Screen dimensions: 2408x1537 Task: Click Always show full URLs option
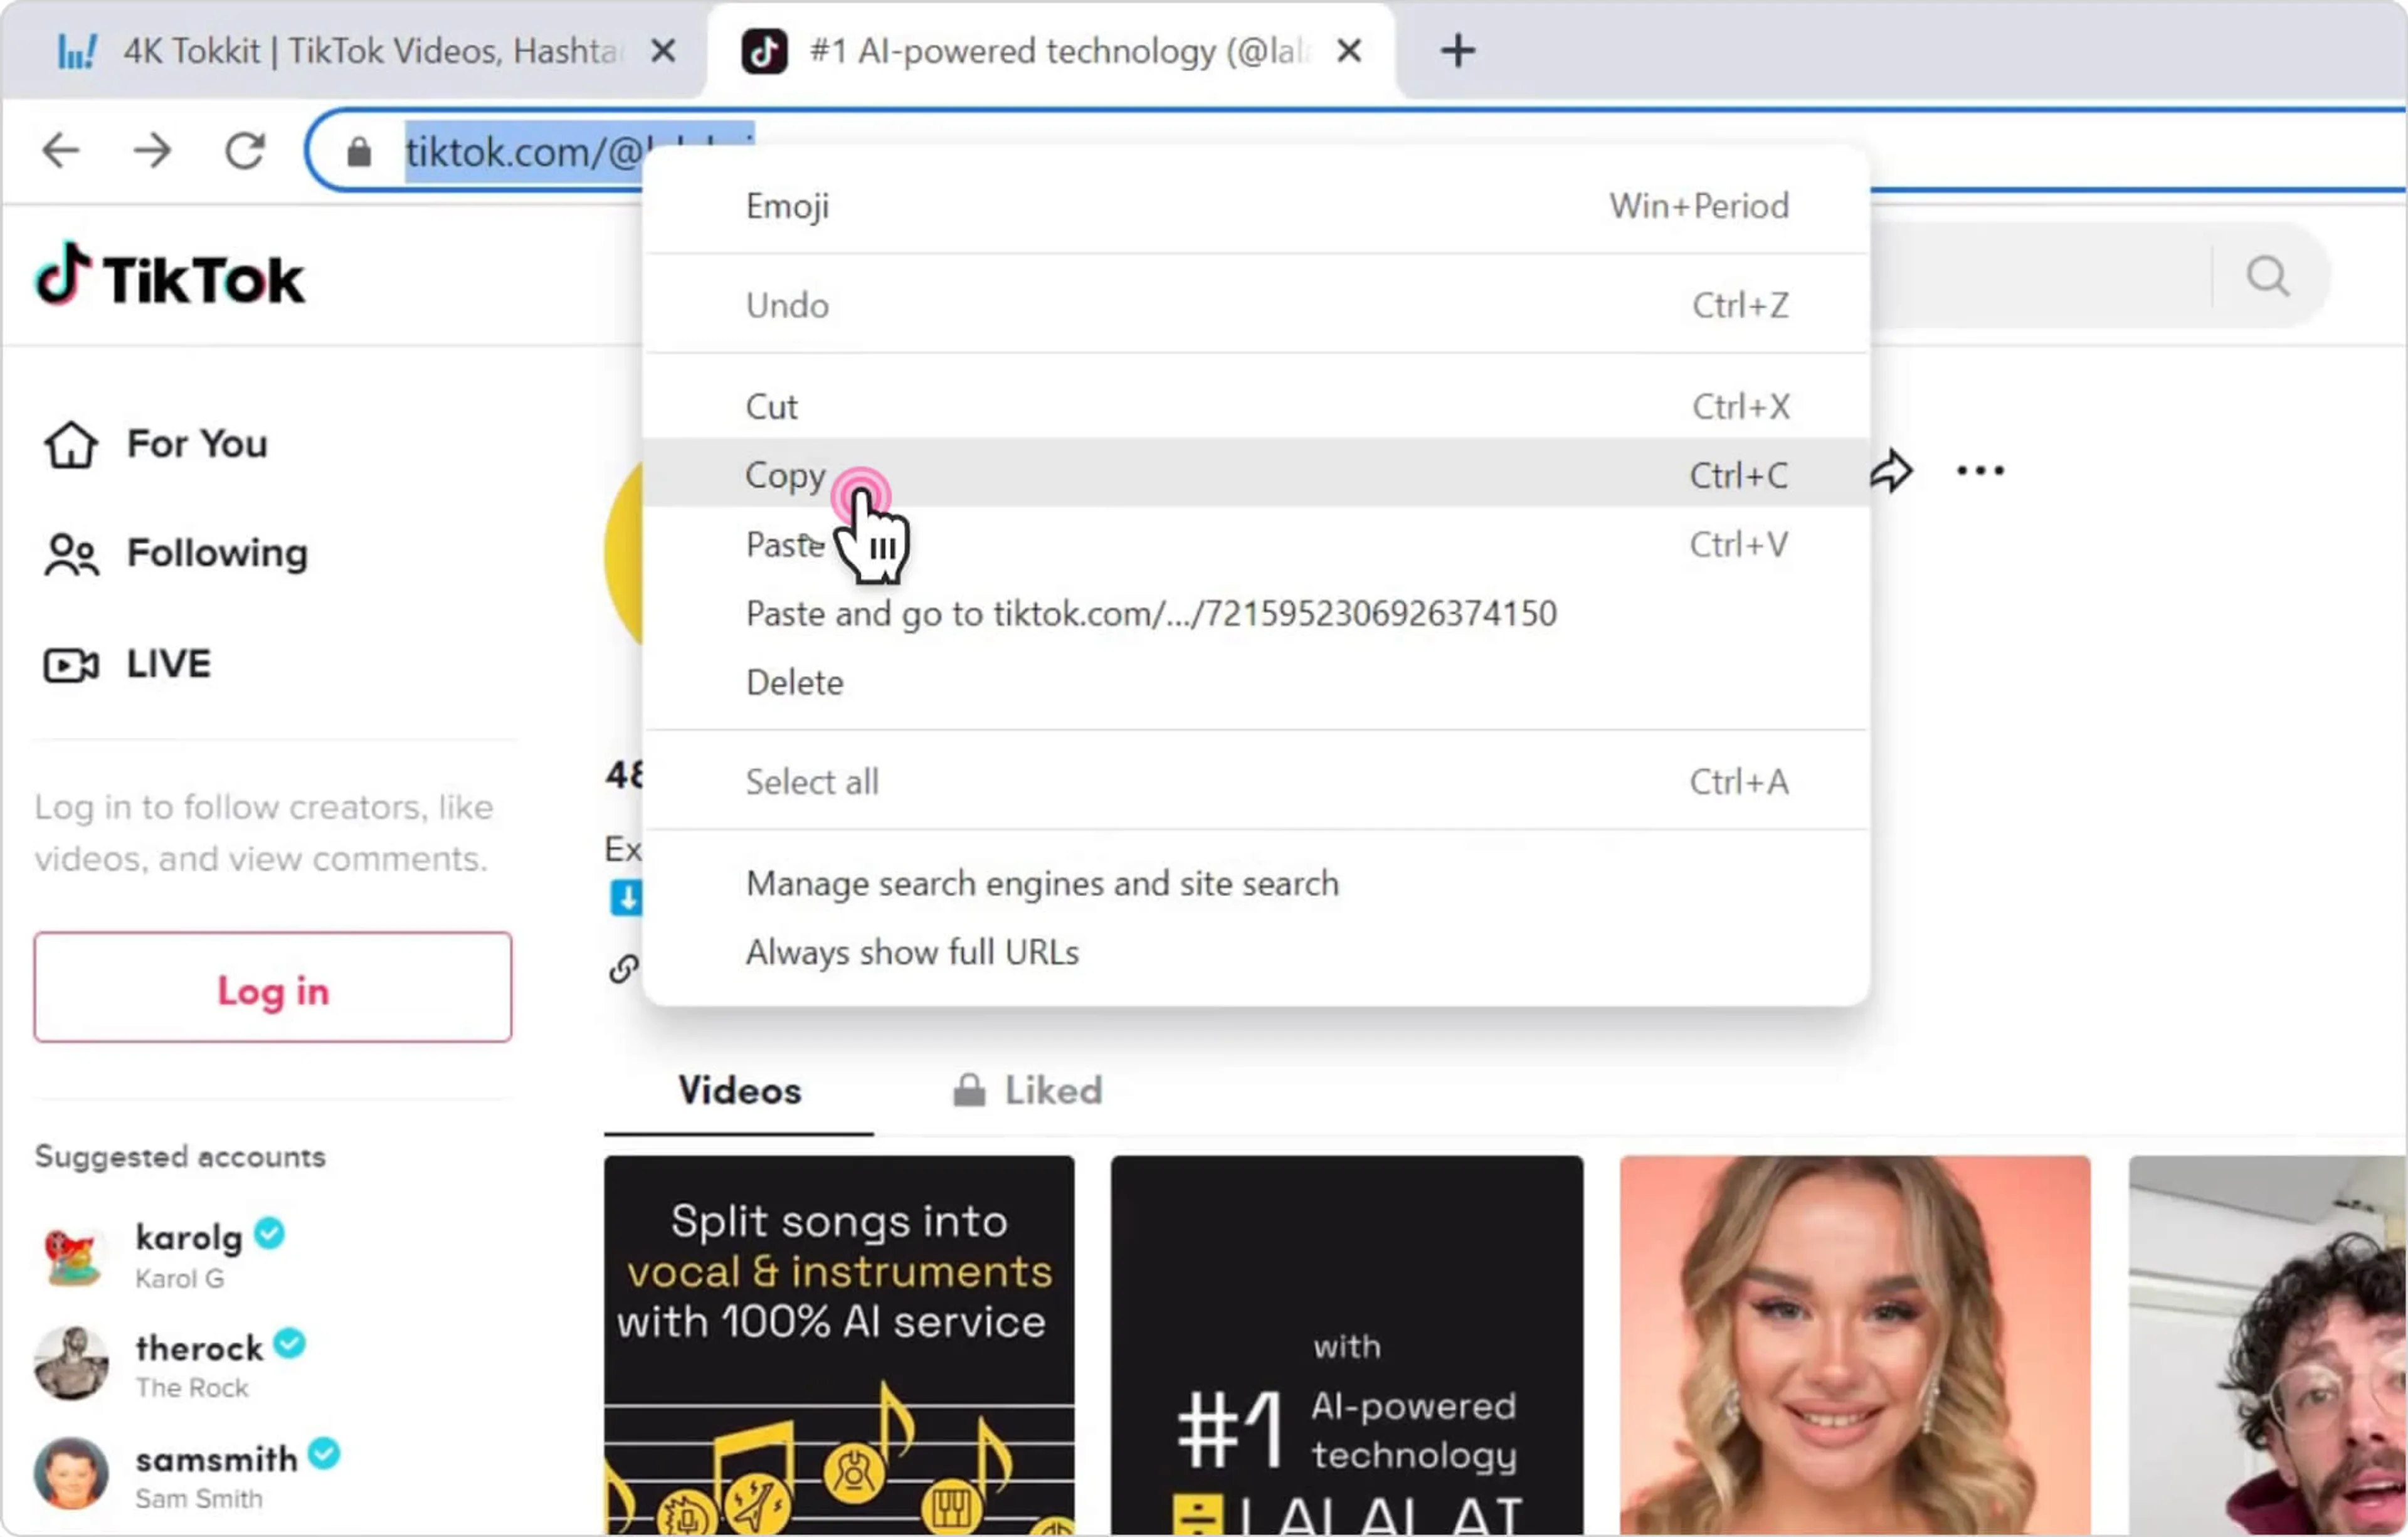912,952
